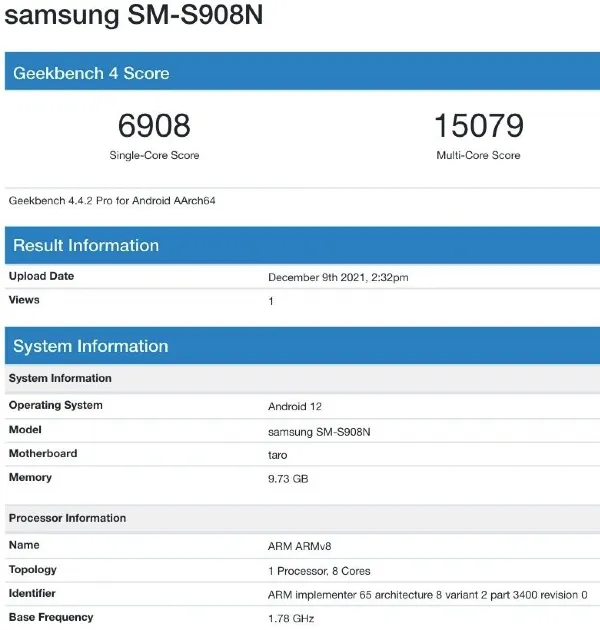The width and height of the screenshot is (600, 630).
Task: Click the multi-core score 15079
Action: pyautogui.click(x=479, y=126)
